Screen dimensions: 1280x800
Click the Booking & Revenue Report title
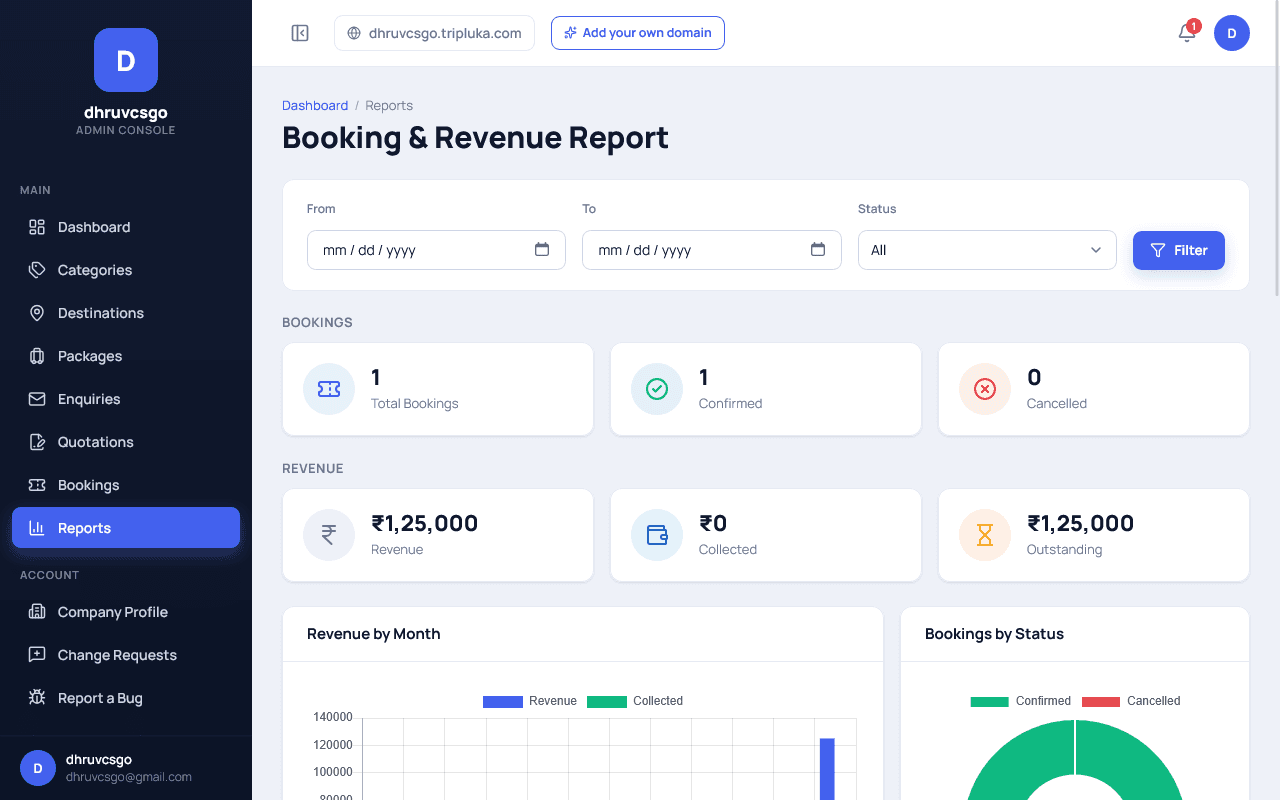coord(475,137)
